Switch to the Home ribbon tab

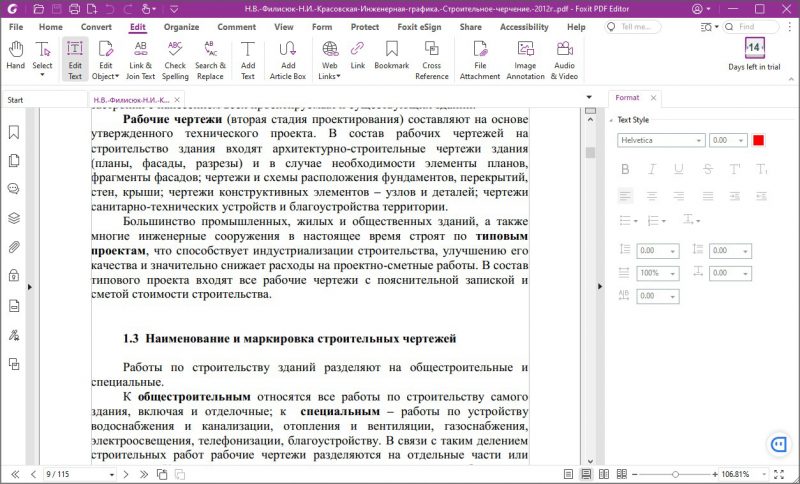[51, 27]
